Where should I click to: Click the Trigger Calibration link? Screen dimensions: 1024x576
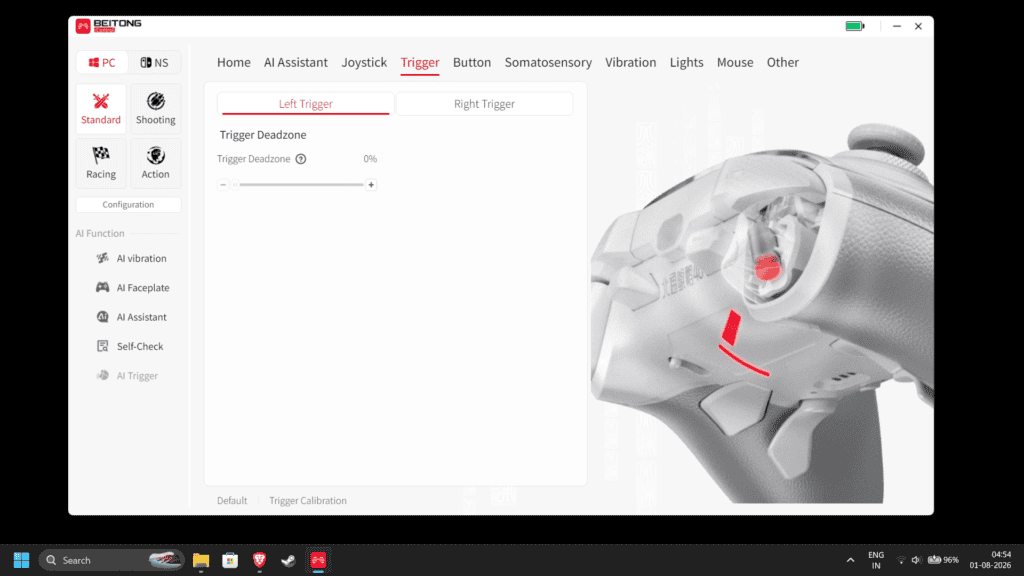pyautogui.click(x=308, y=500)
